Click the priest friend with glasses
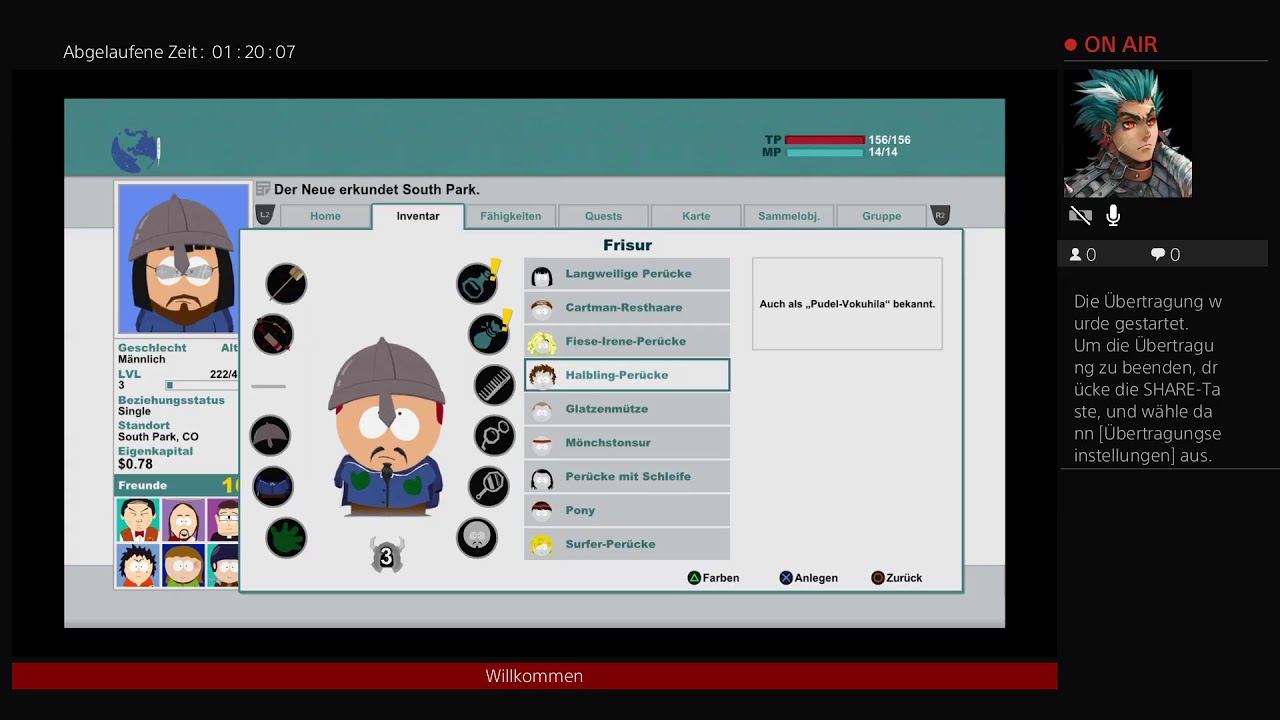 coord(224,520)
